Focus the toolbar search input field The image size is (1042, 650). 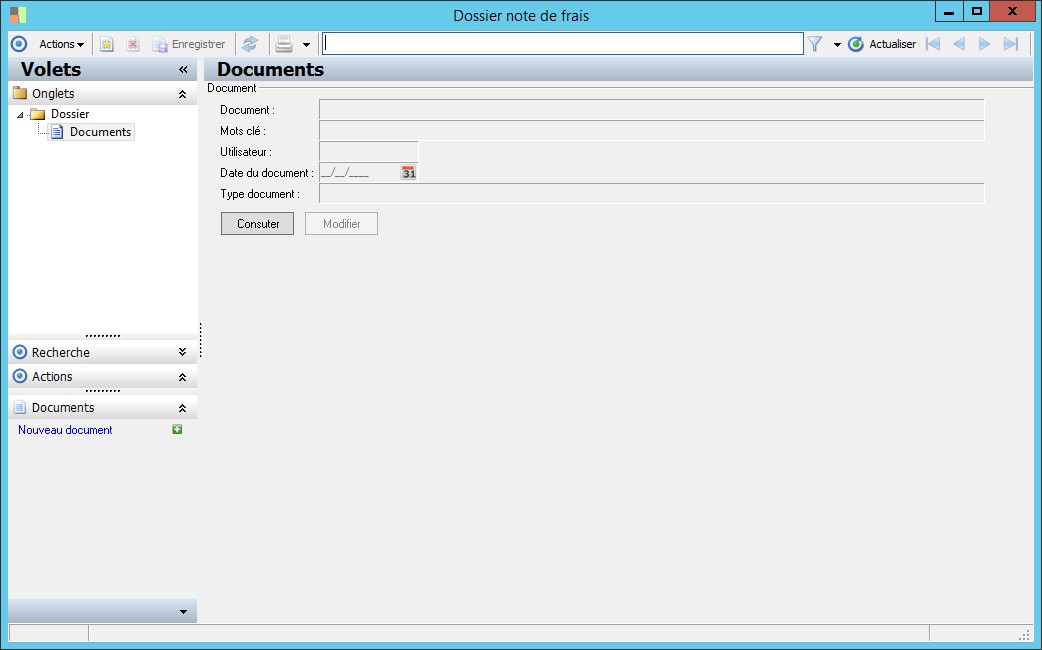pyautogui.click(x=563, y=44)
